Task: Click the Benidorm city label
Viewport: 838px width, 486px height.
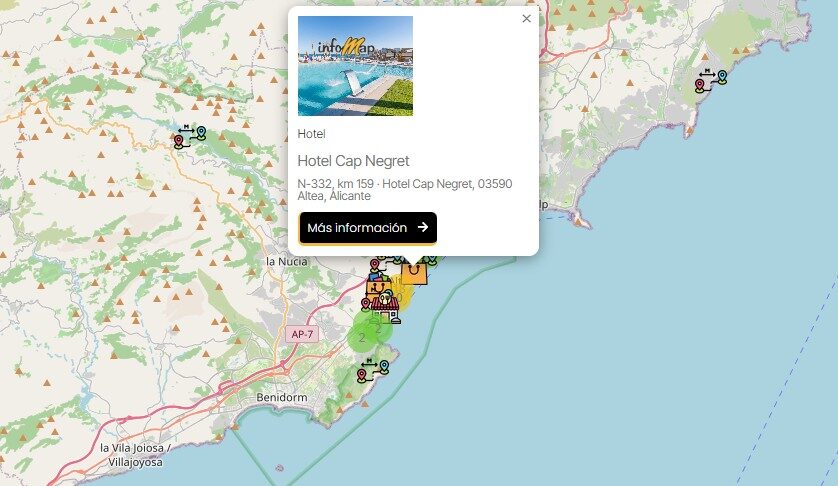Action: [282, 397]
